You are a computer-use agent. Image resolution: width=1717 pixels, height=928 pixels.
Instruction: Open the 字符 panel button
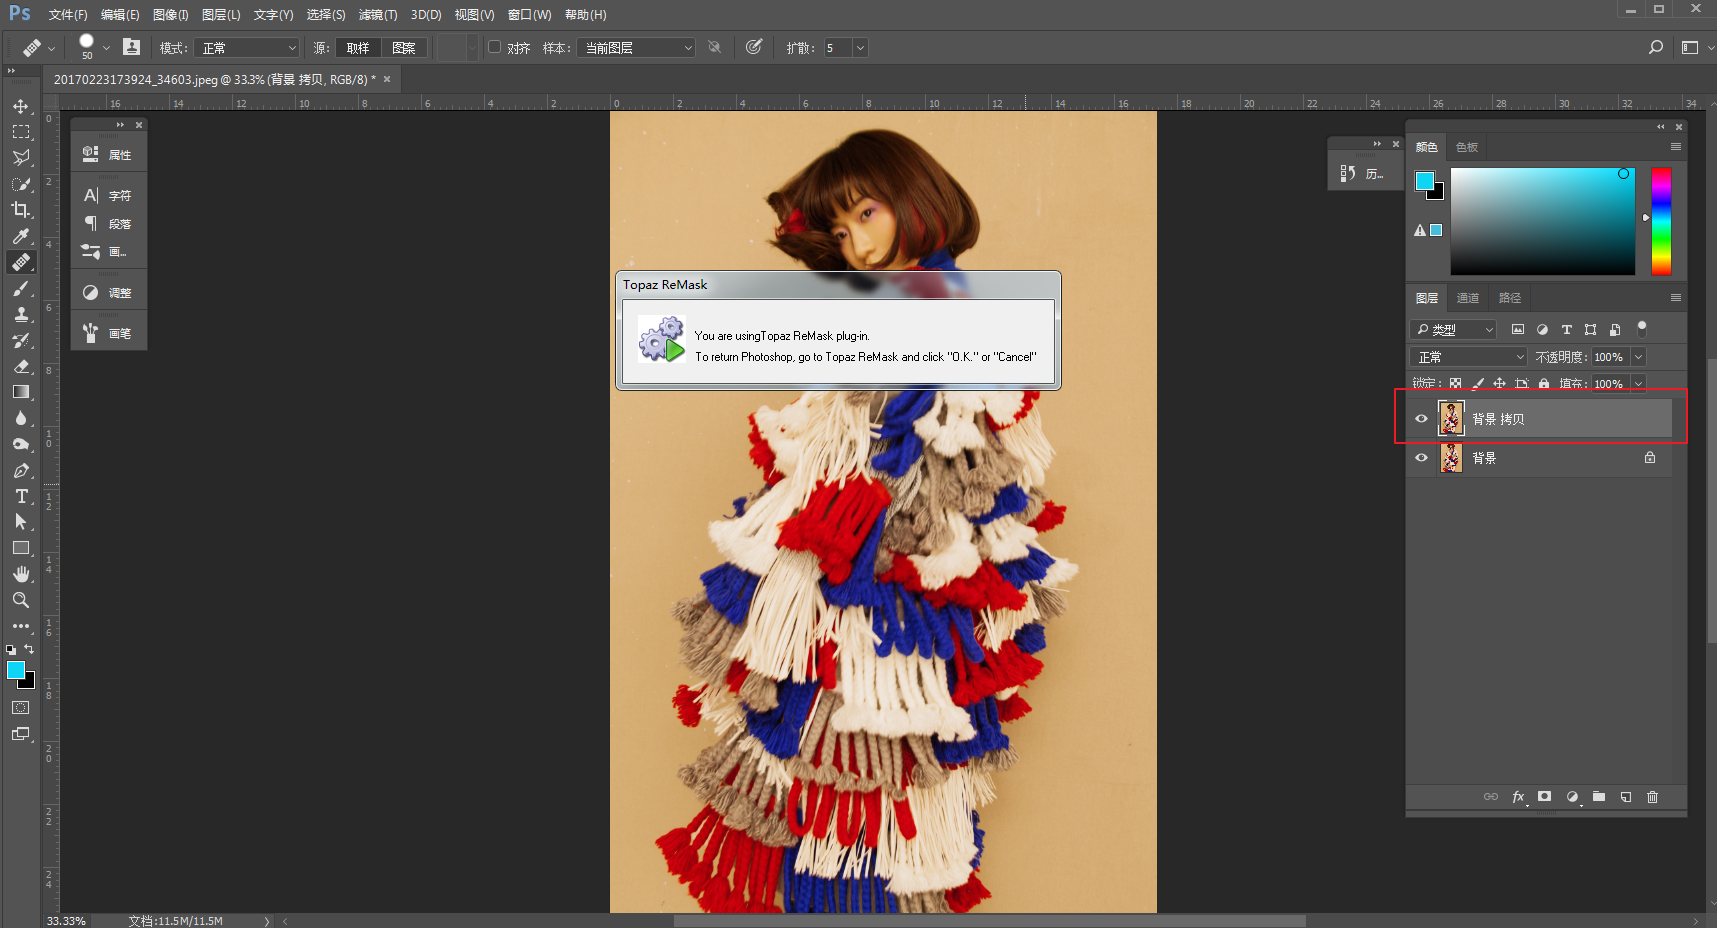click(x=109, y=196)
